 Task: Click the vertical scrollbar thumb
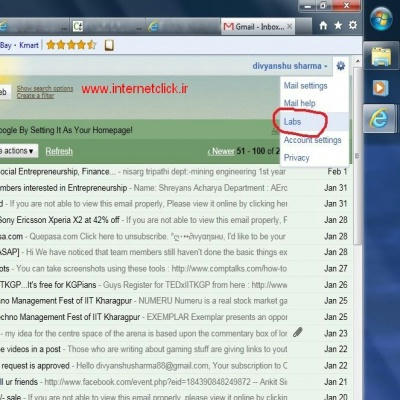click(357, 156)
